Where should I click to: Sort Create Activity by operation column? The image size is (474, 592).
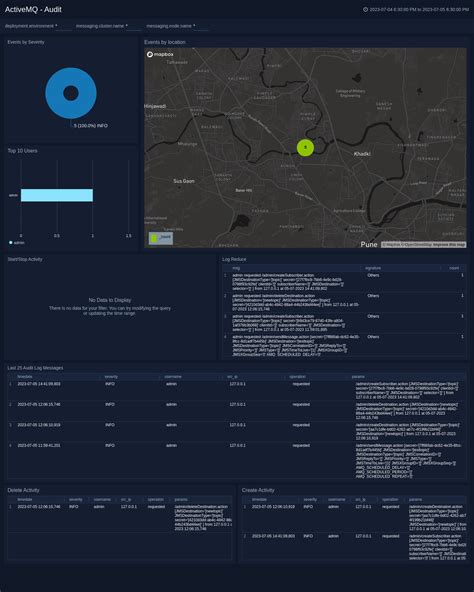(x=390, y=500)
